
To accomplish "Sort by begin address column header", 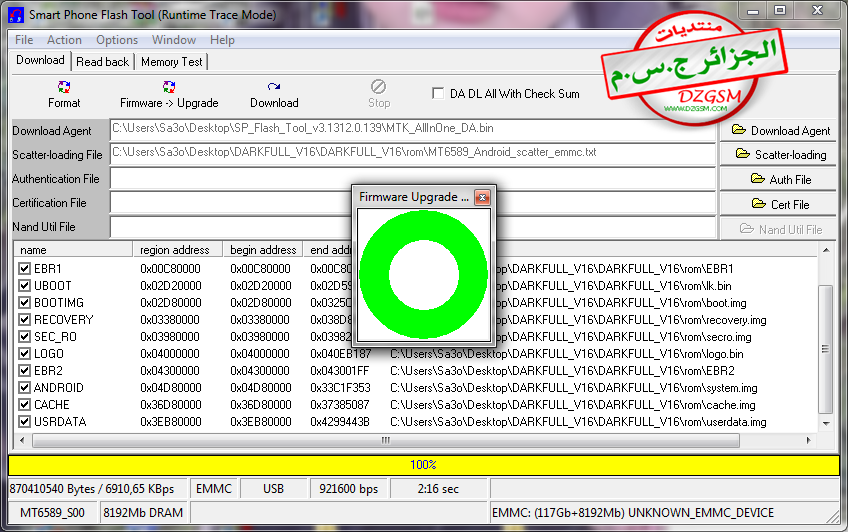I will pyautogui.click(x=263, y=250).
